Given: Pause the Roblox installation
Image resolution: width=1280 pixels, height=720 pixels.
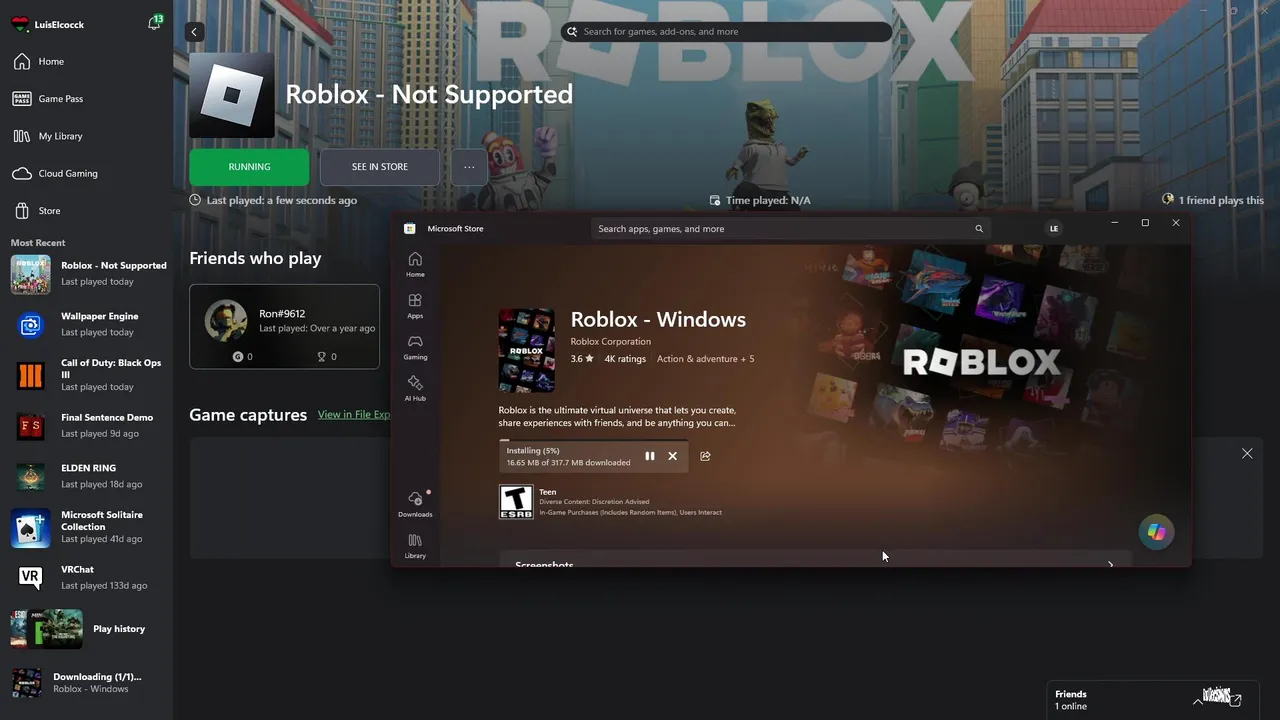Looking at the screenshot, I should pos(650,456).
